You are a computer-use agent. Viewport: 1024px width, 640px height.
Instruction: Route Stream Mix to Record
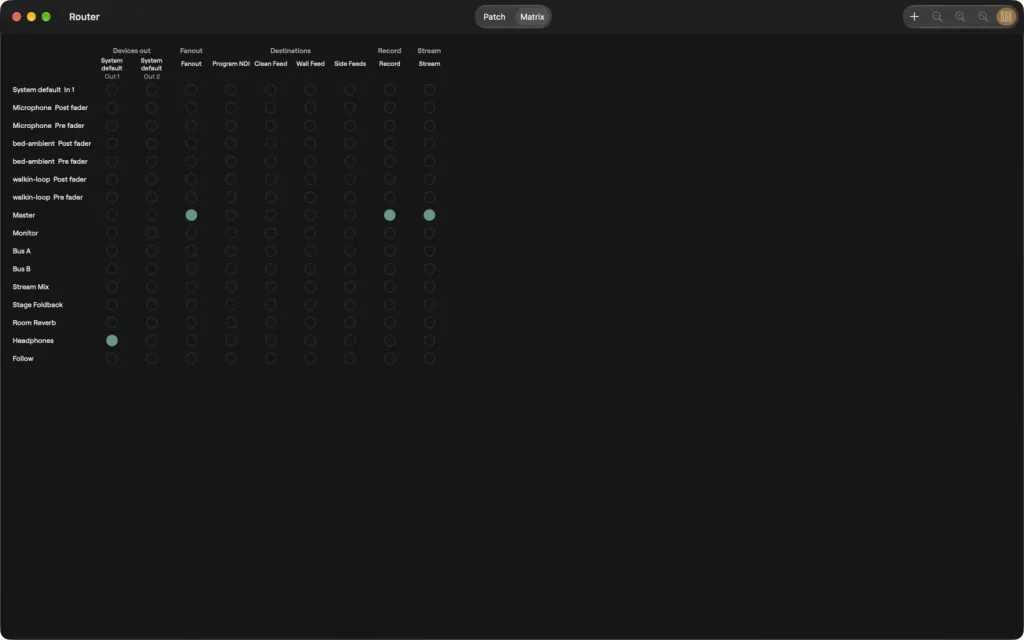390,287
